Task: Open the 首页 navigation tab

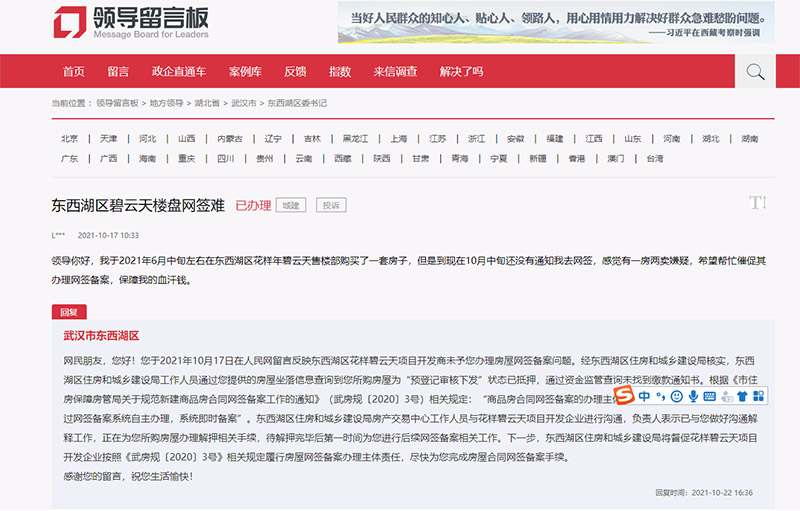Action: [x=73, y=72]
